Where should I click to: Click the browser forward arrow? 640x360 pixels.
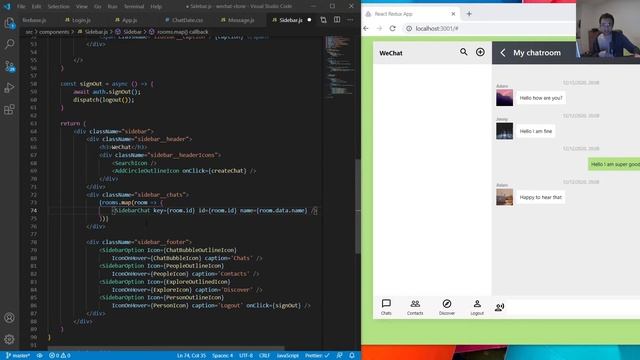tap(379, 29)
